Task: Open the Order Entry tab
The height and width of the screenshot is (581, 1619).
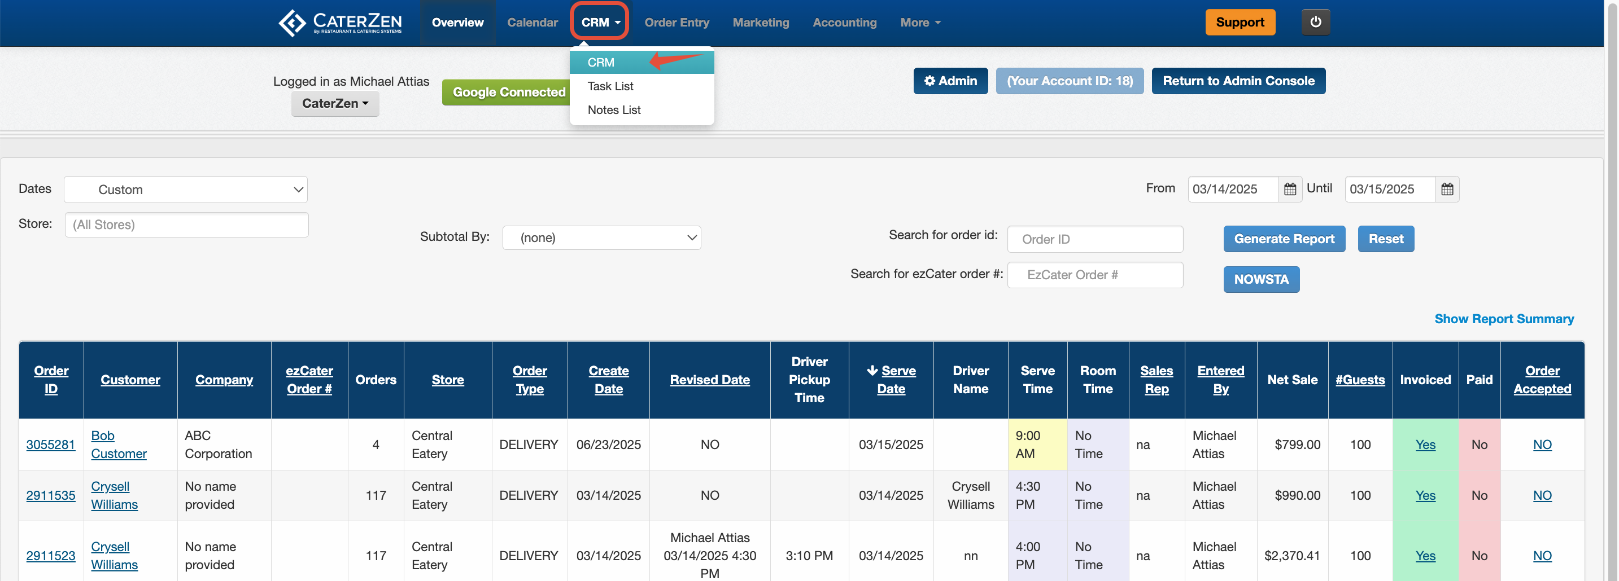Action: point(677,22)
